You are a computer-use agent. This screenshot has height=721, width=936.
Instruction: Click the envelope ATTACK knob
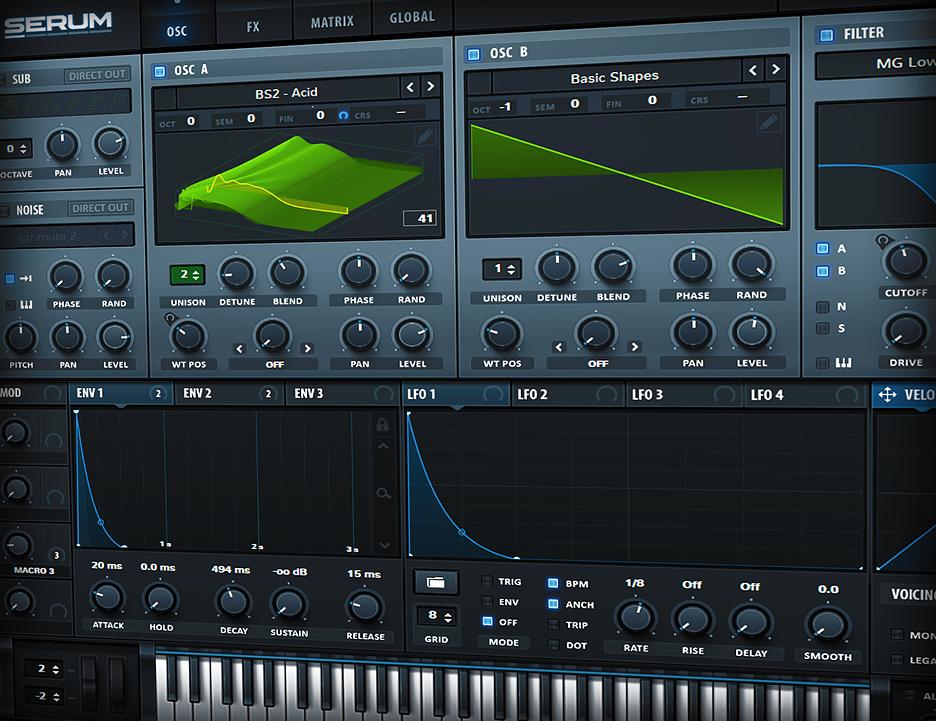point(107,596)
